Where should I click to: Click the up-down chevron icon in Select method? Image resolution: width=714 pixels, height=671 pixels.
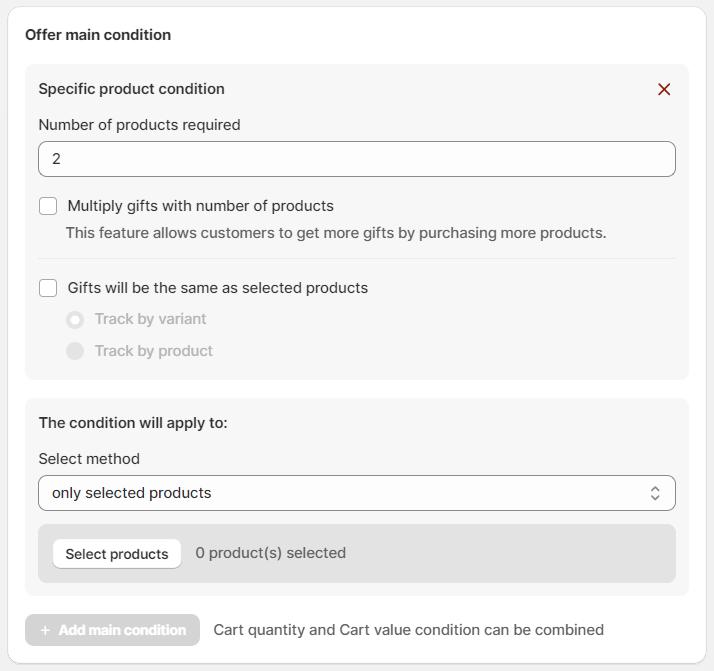click(x=655, y=493)
